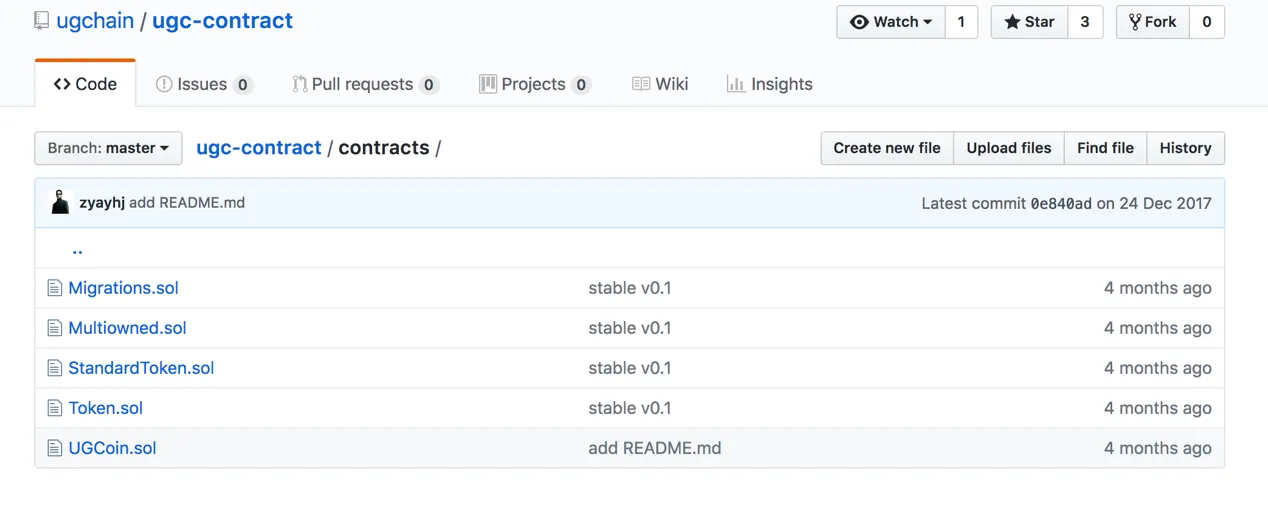Switch to the Issues tab

point(204,84)
